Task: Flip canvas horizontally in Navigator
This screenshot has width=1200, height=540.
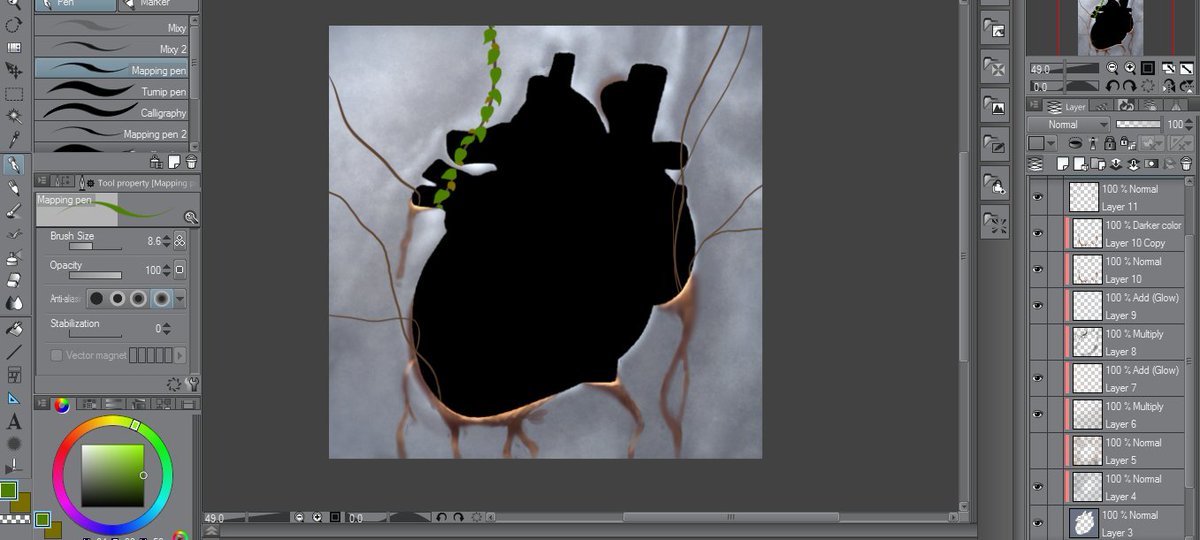Action: (1167, 86)
